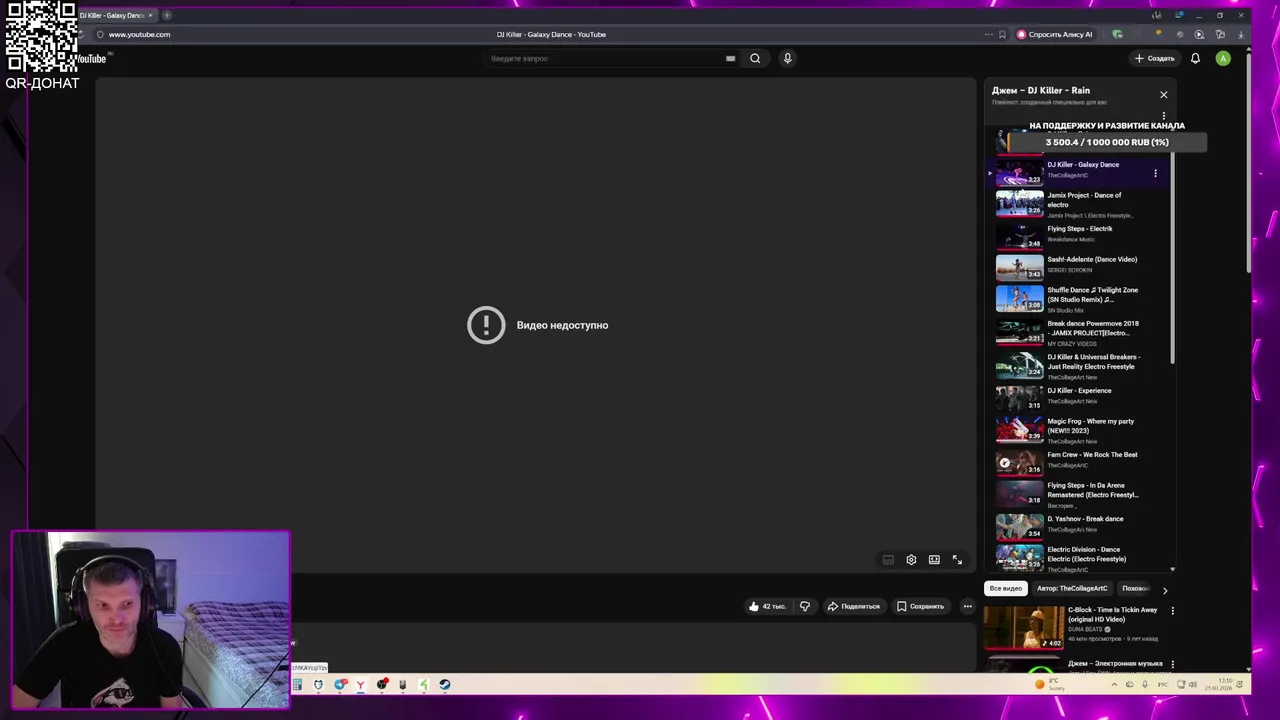Screen dimensions: 1280x720
Task: Click the www.youtube.com address bar
Action: click(x=139, y=34)
